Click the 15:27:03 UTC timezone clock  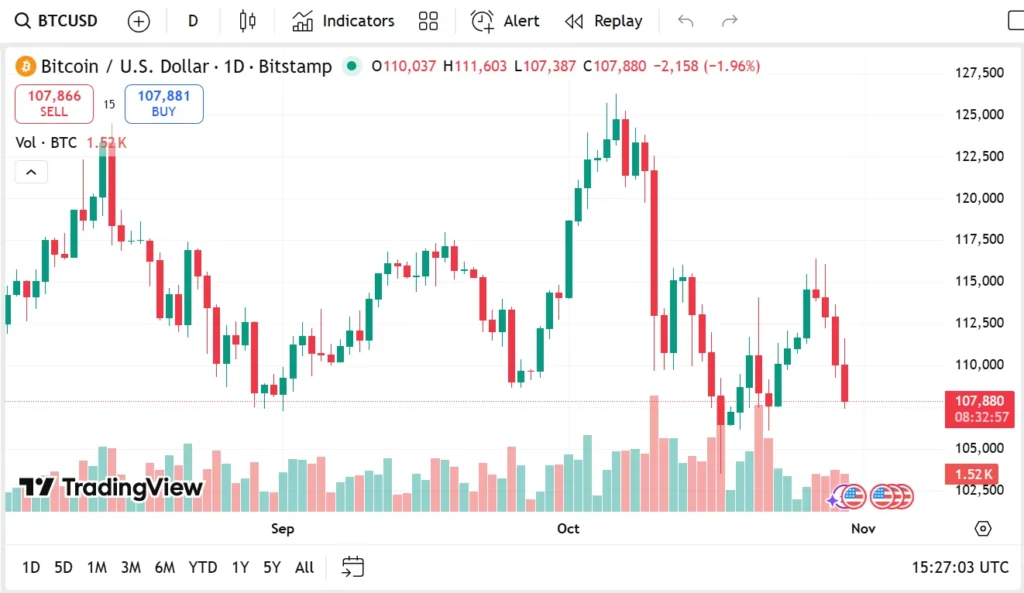click(960, 567)
